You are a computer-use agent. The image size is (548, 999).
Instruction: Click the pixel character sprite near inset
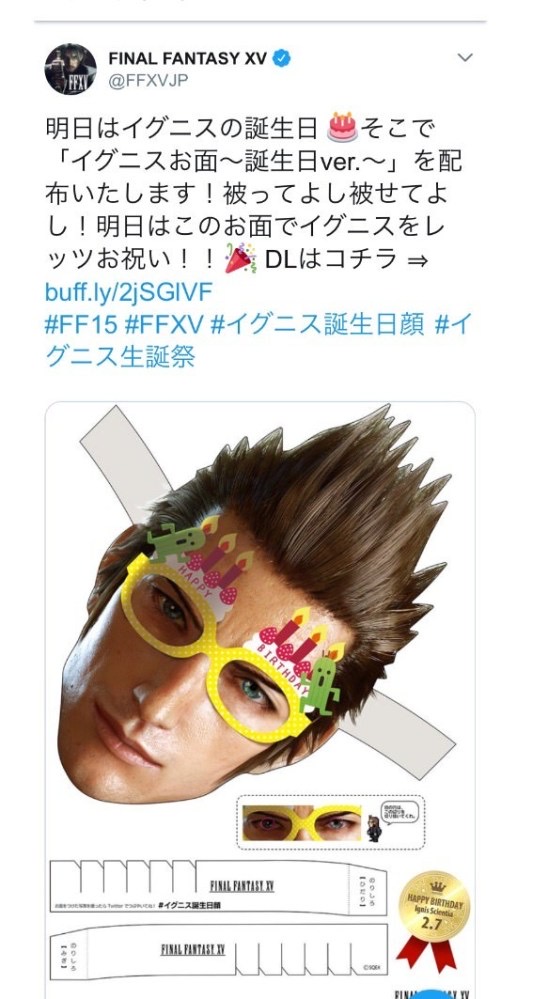pos(374,829)
